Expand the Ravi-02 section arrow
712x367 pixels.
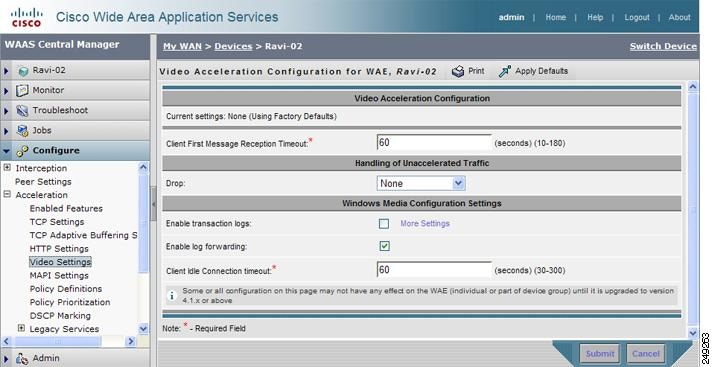click(x=6, y=71)
